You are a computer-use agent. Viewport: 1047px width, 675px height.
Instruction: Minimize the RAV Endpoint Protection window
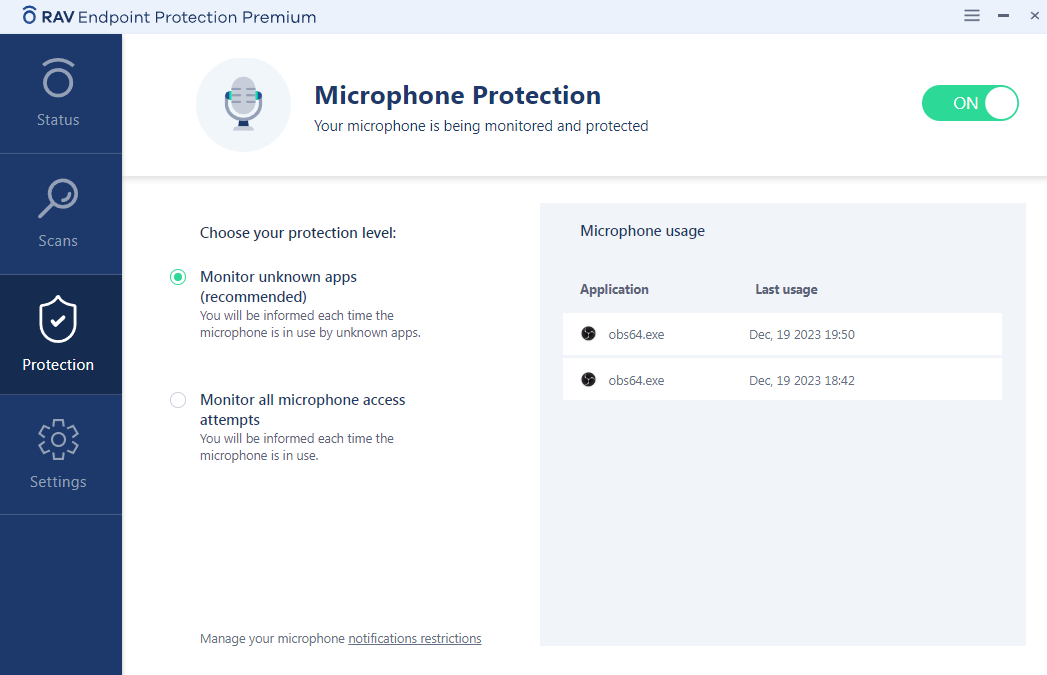pos(1002,16)
